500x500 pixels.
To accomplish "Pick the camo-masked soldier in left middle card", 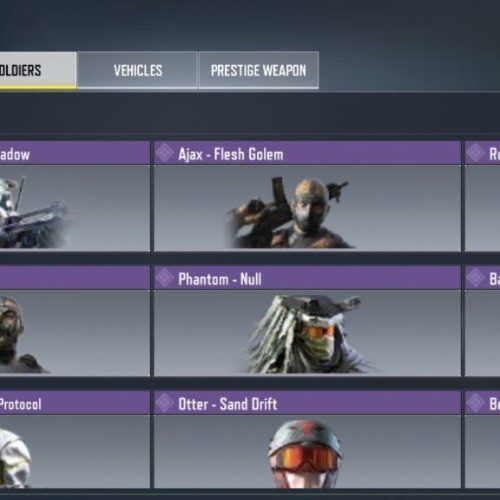I will click(75, 333).
